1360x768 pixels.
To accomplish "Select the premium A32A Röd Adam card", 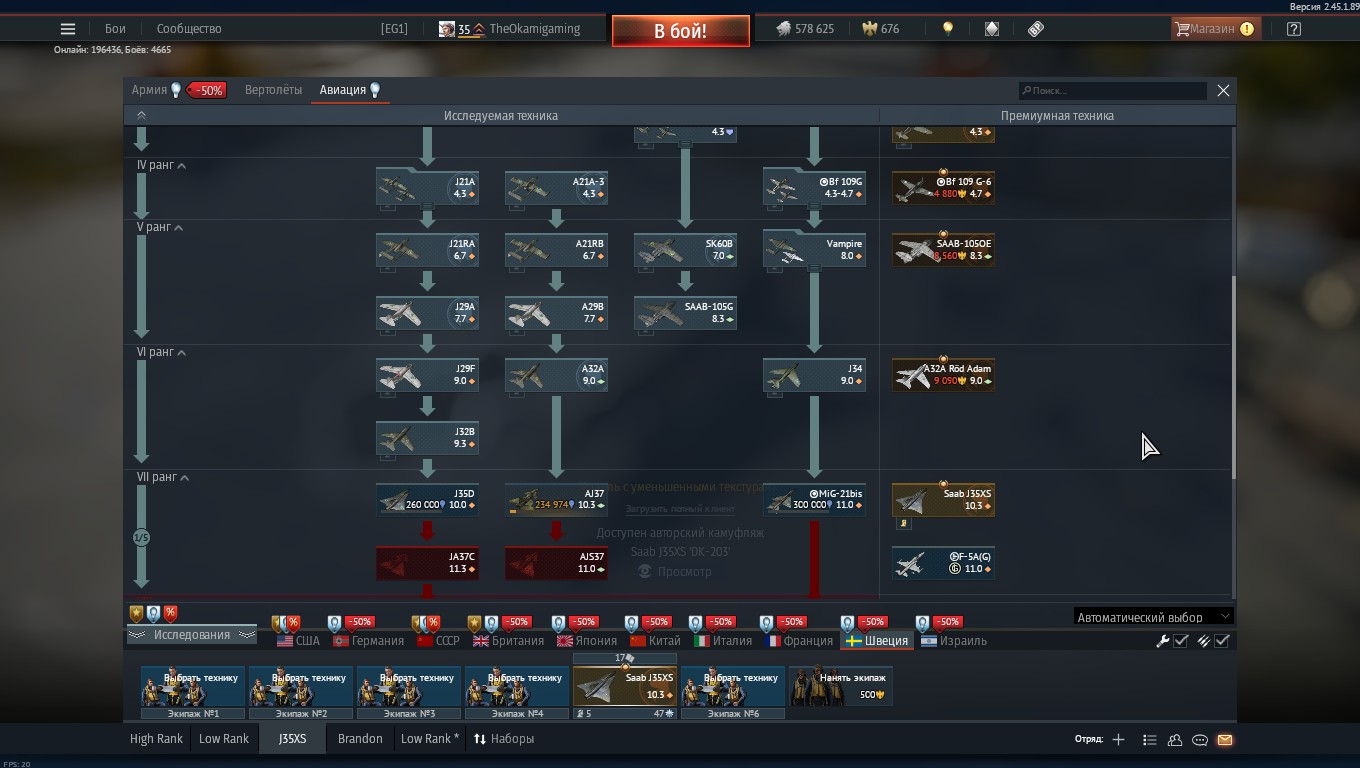I will coord(943,374).
